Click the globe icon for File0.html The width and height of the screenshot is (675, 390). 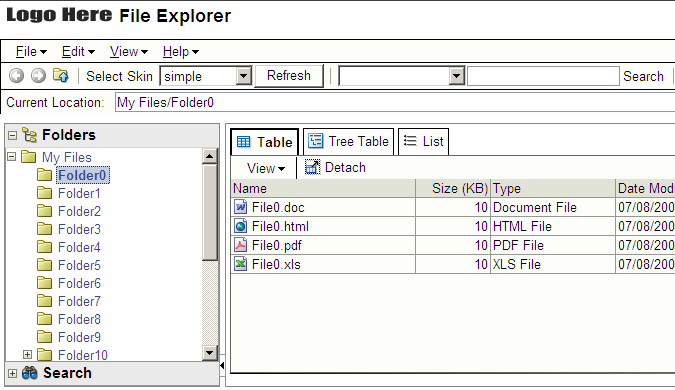click(241, 226)
